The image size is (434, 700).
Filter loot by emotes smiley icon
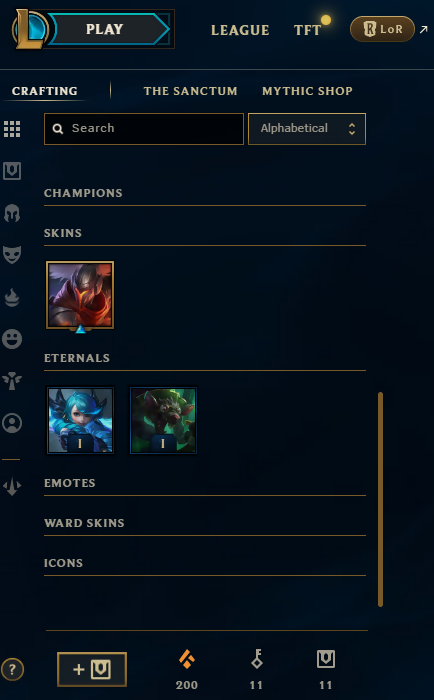tap(12, 339)
